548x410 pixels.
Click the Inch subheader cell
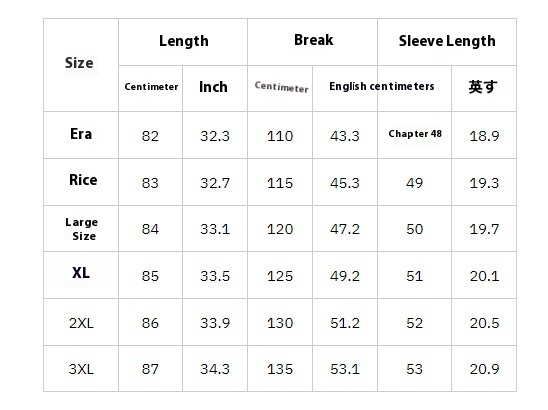pyautogui.click(x=213, y=87)
